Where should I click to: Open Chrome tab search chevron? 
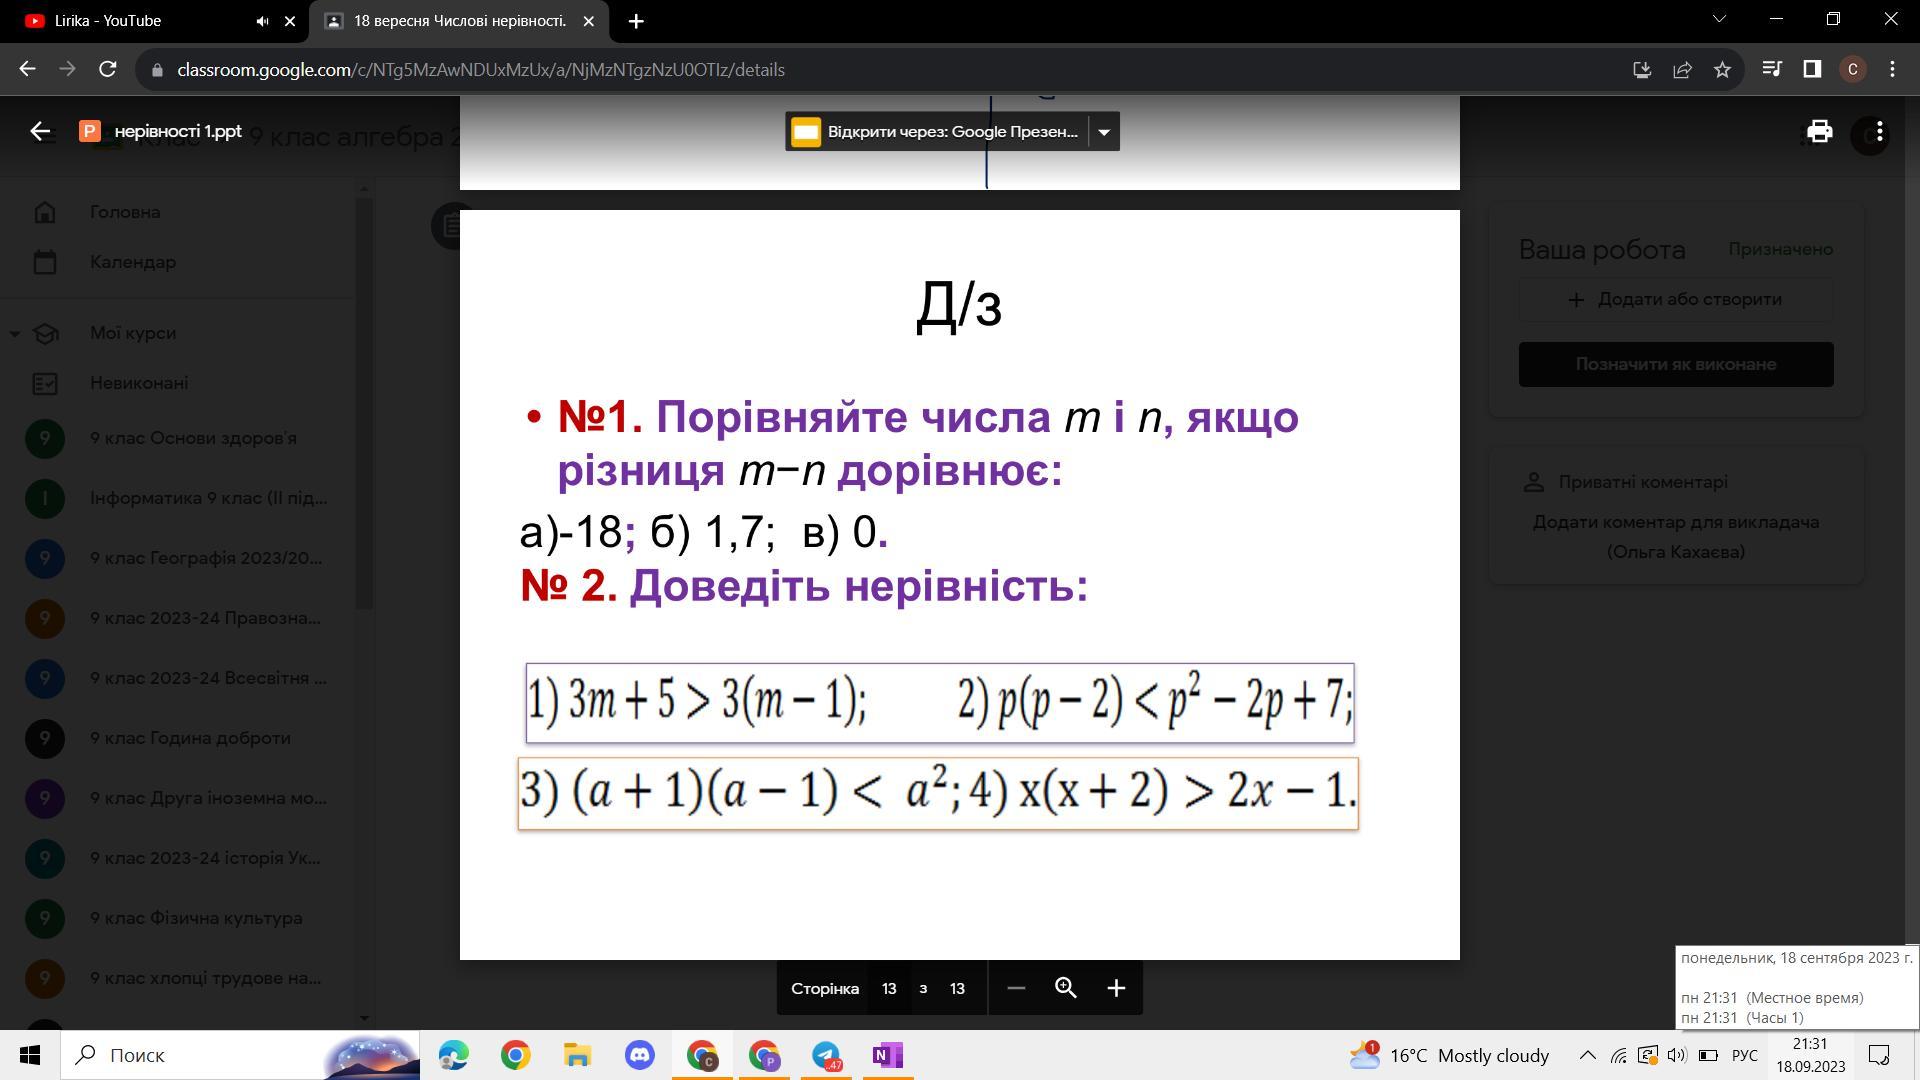click(x=1720, y=19)
